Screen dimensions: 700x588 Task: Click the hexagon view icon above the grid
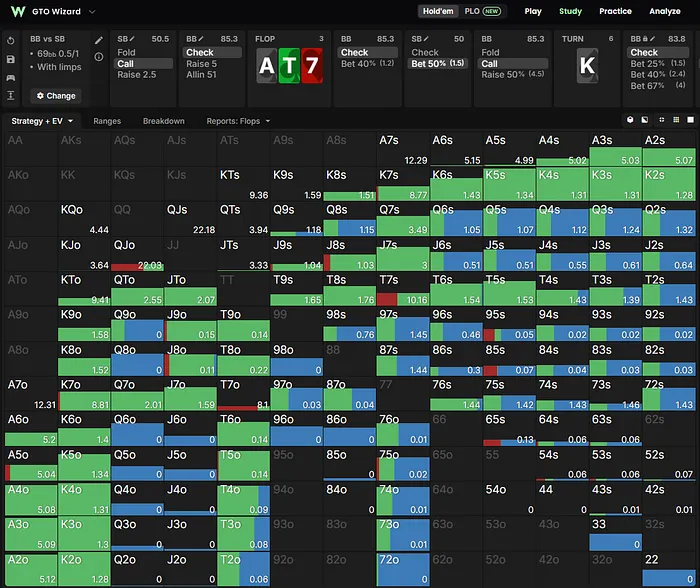[x=630, y=120]
